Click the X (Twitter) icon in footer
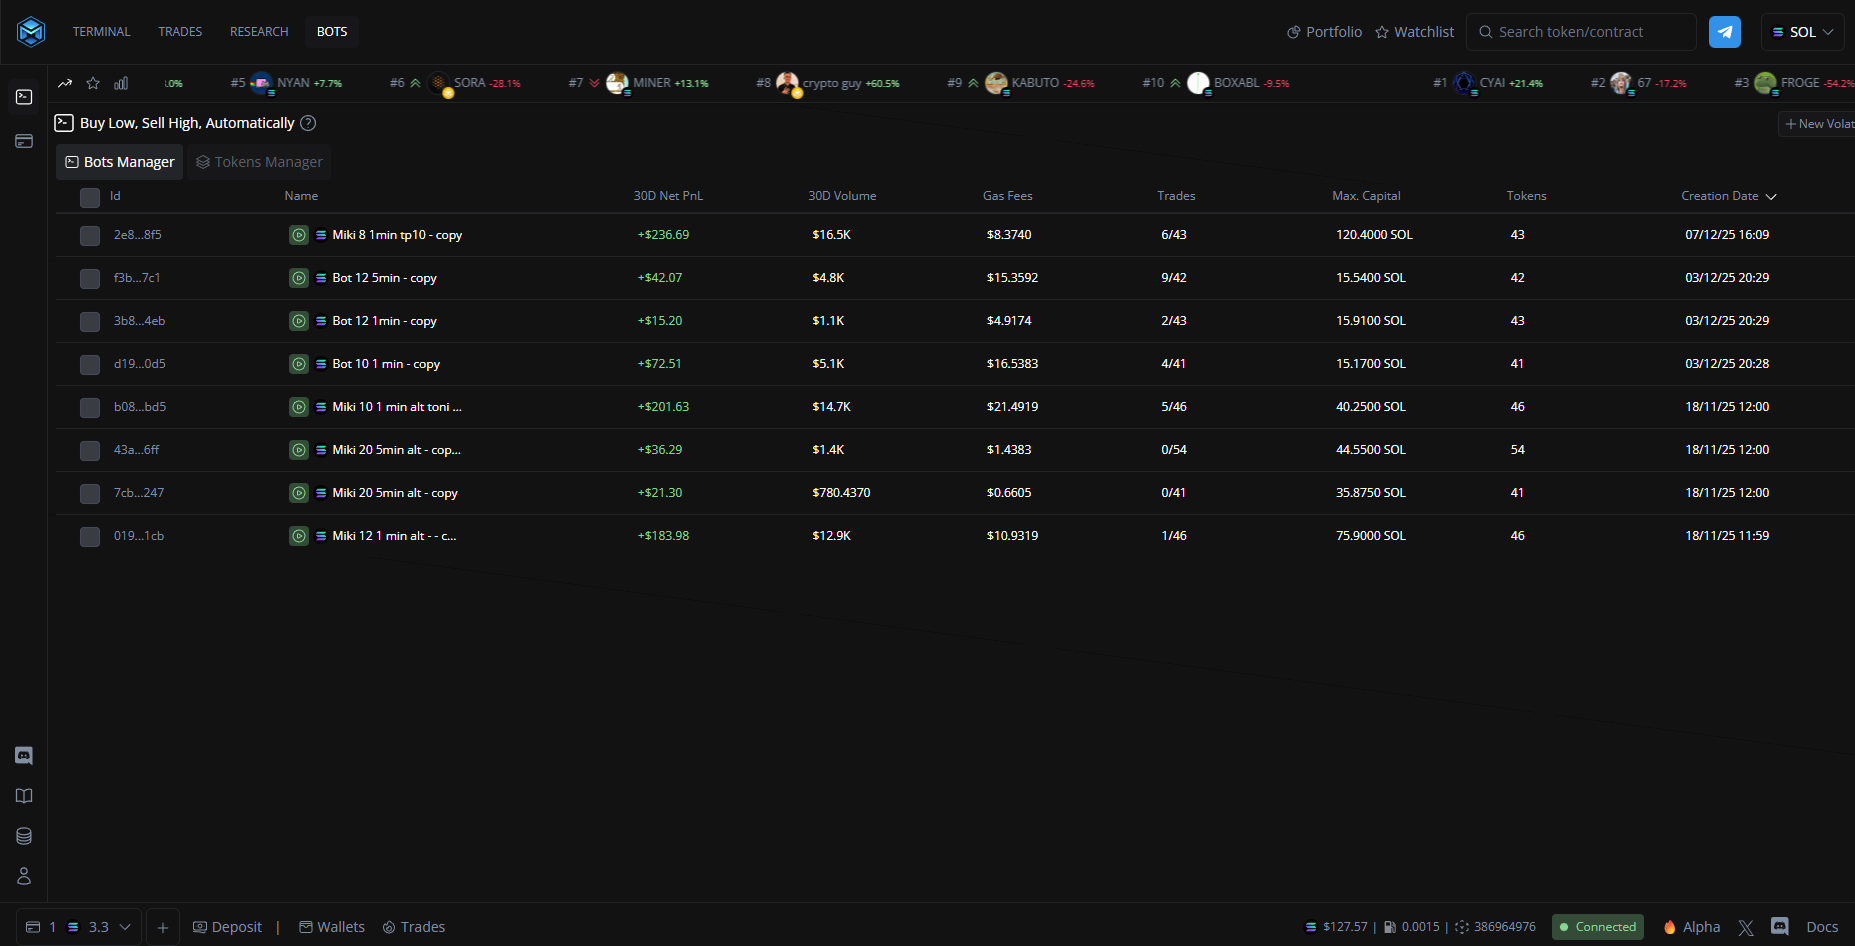This screenshot has width=1855, height=946. click(1746, 927)
